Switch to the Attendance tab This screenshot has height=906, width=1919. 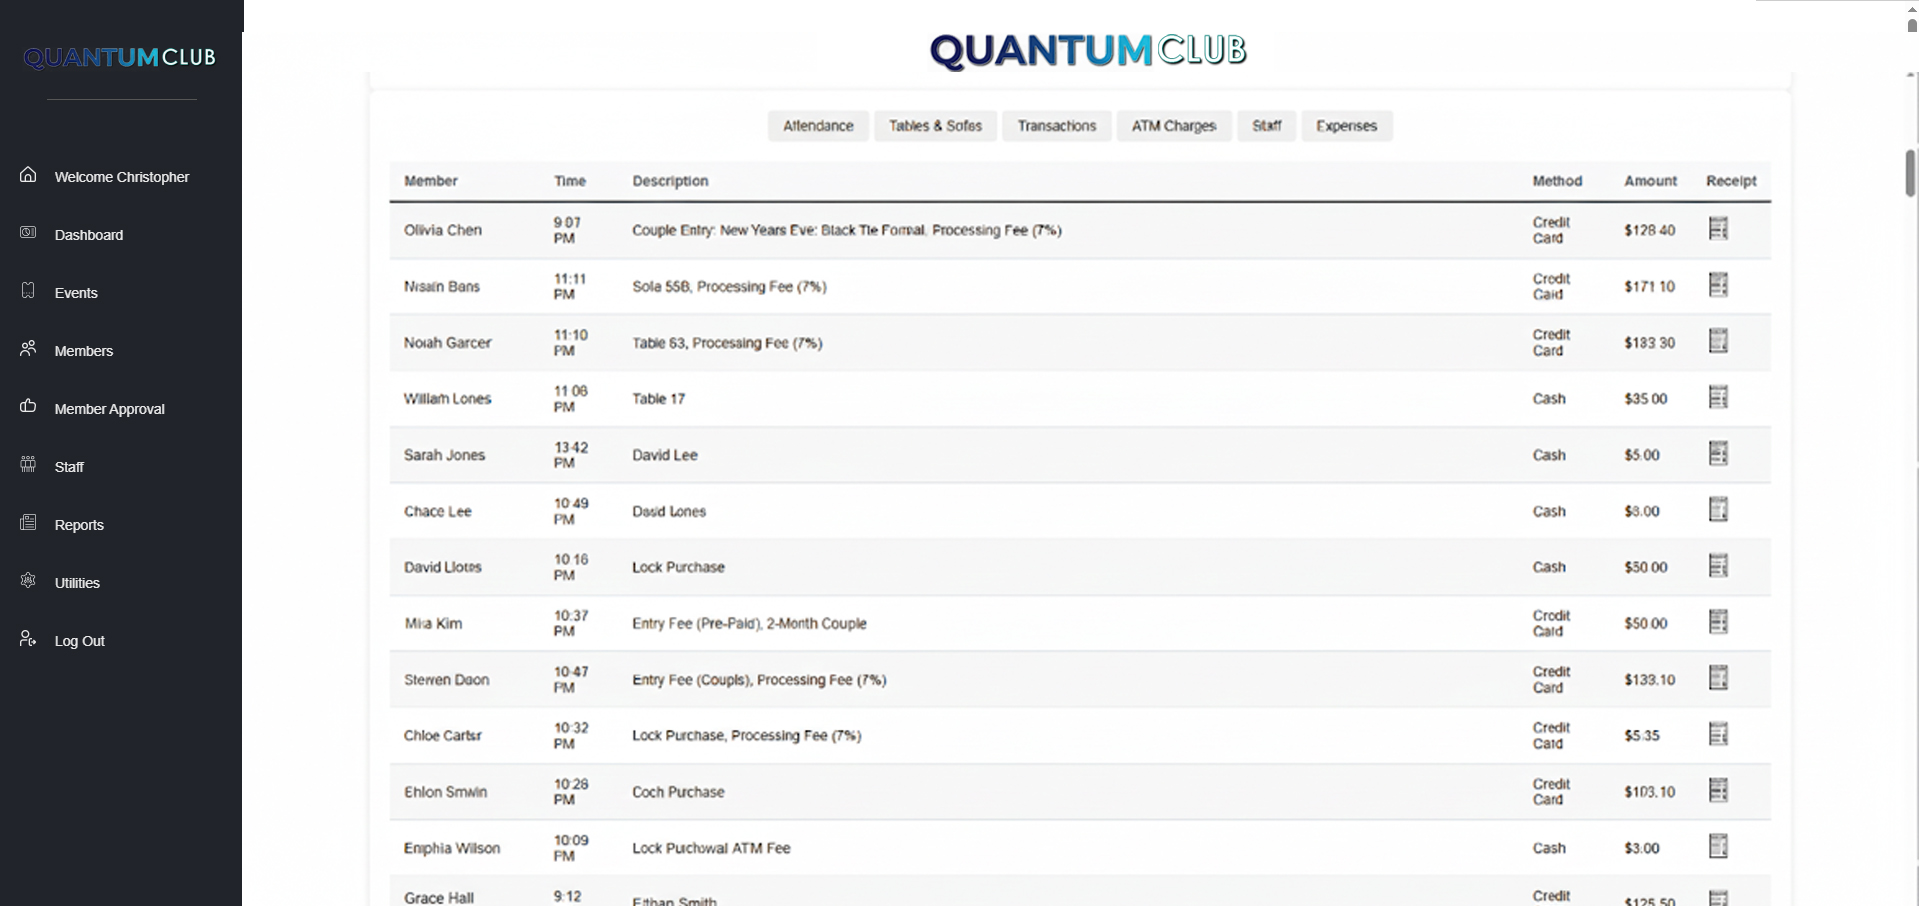817,125
